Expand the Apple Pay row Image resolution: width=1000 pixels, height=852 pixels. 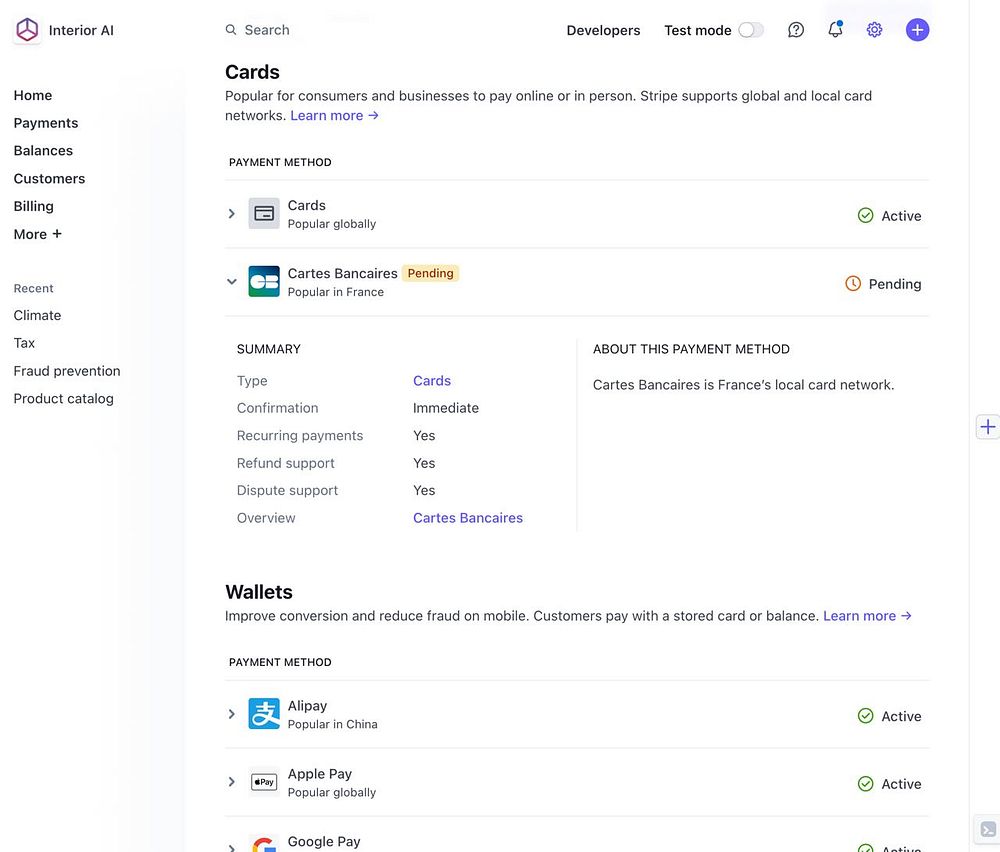coord(232,782)
